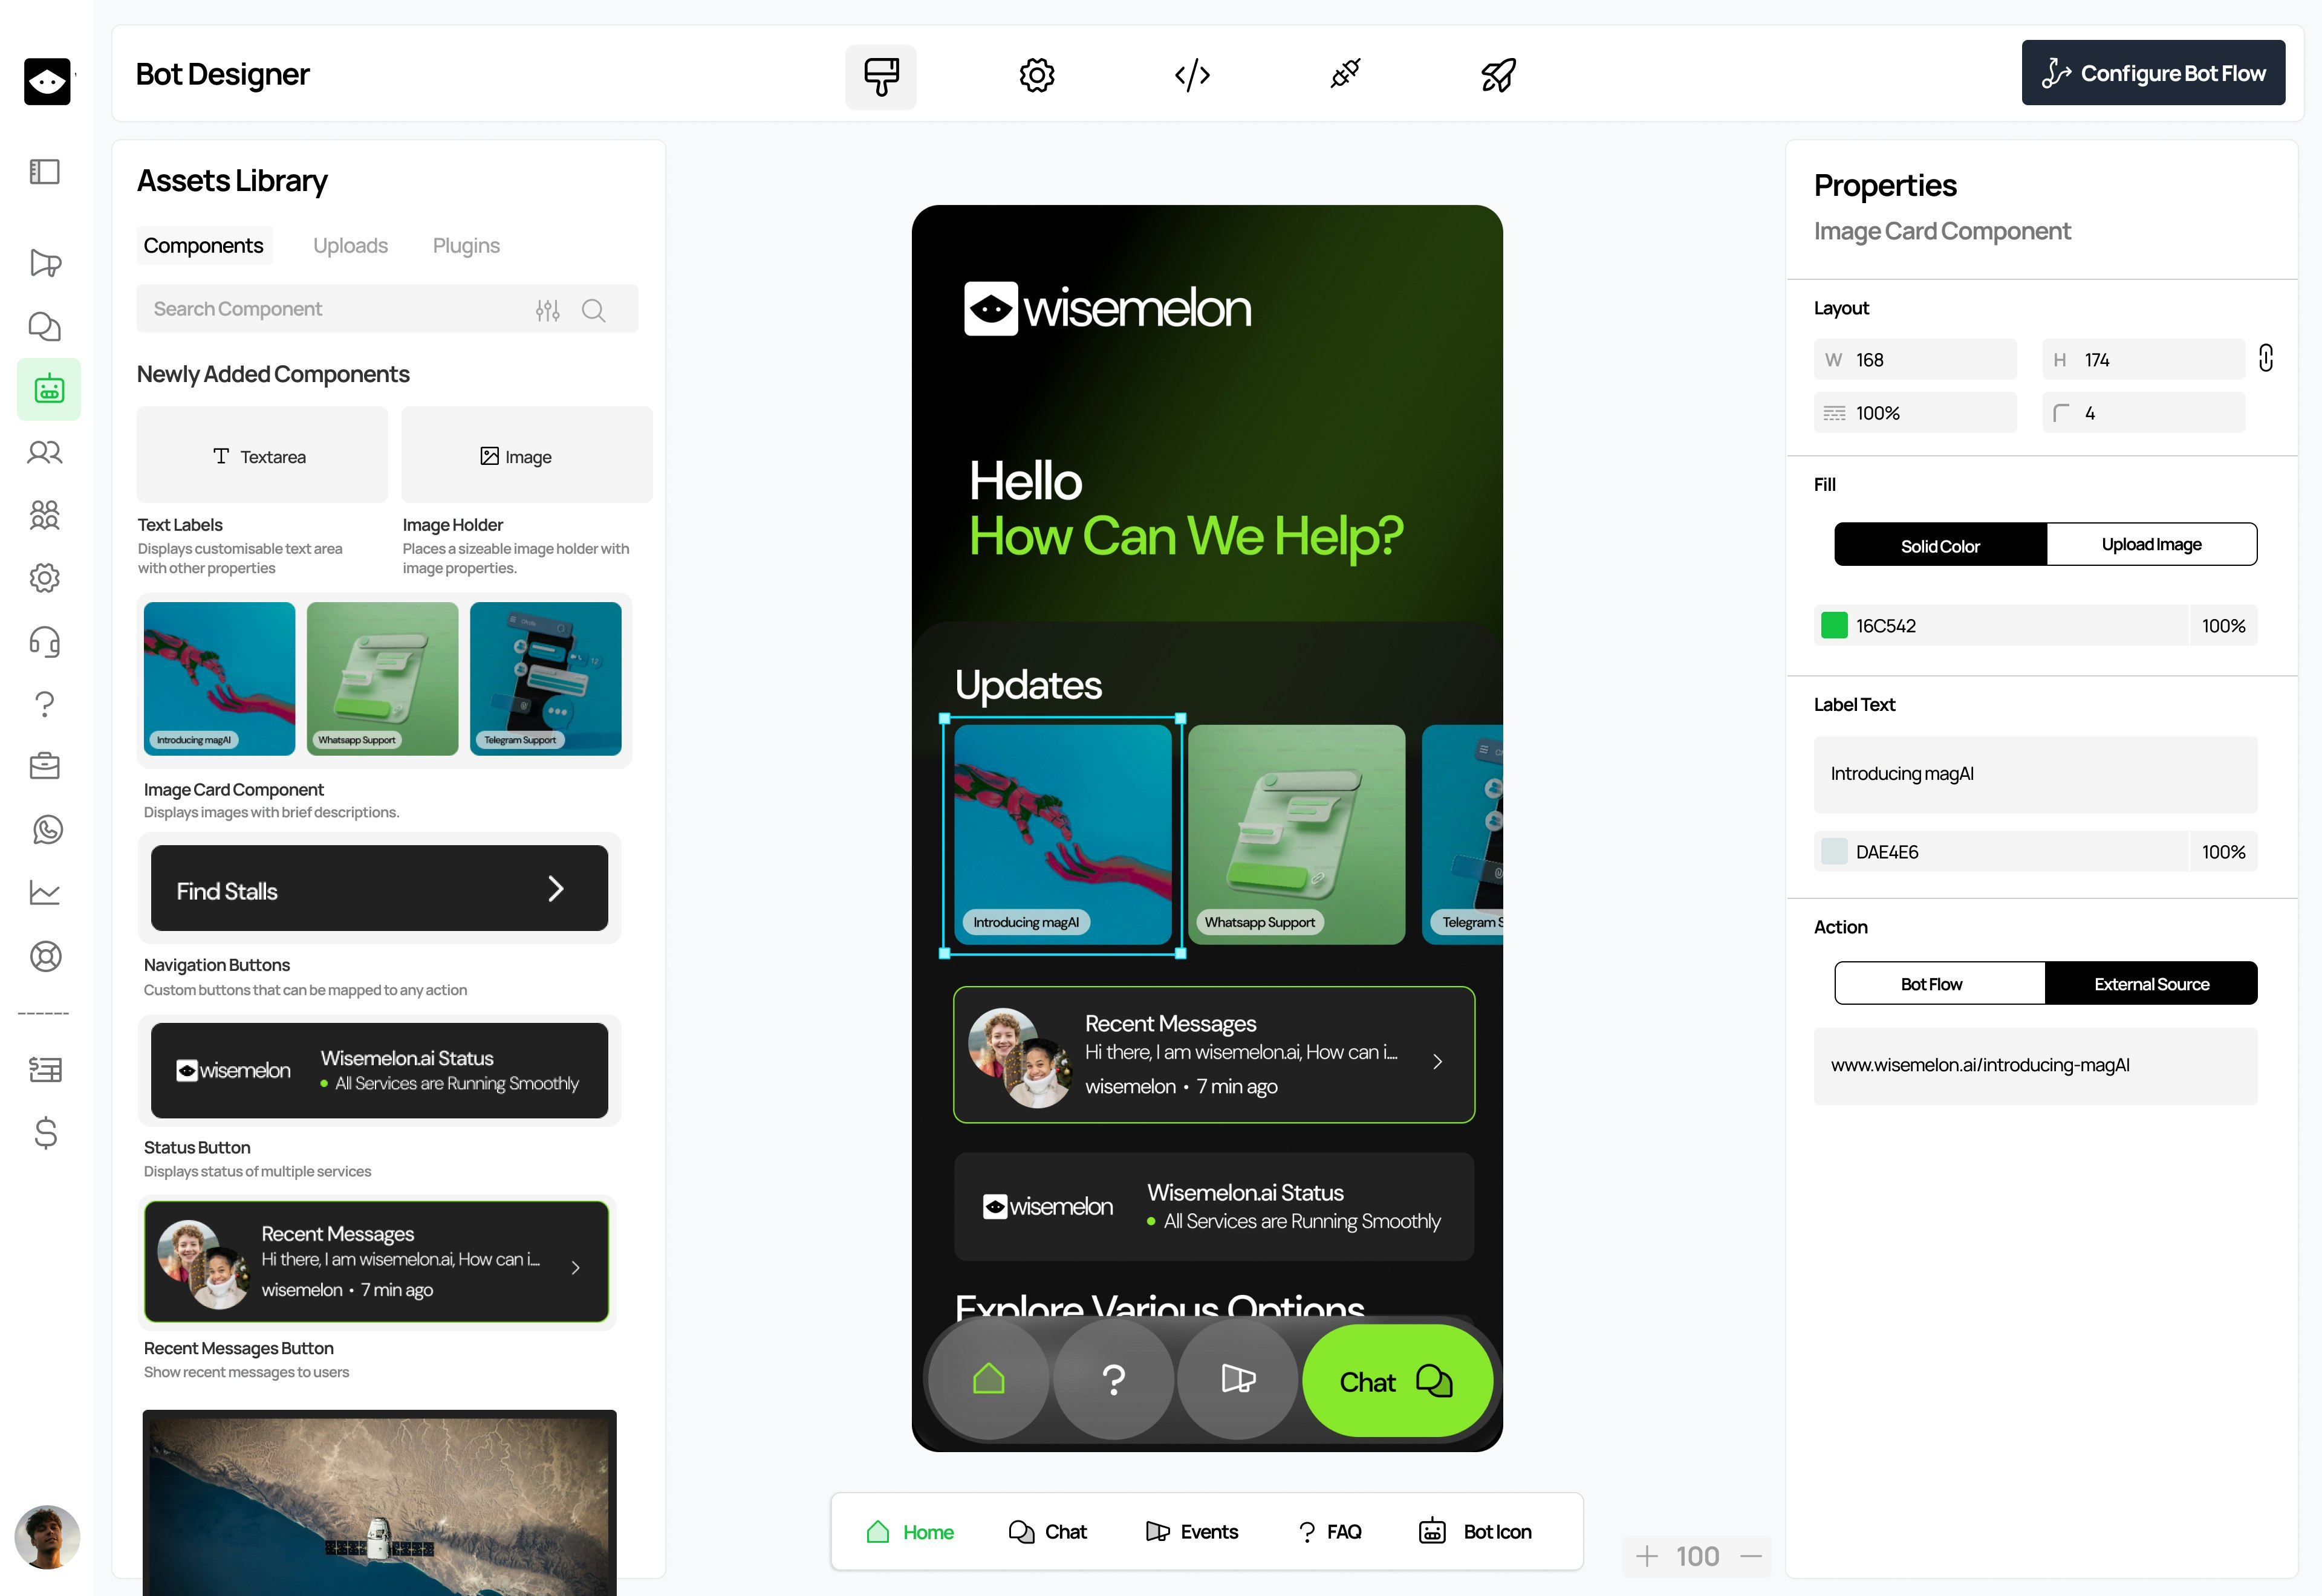Viewport: 2322px width, 1596px height.
Task: Open the briefcase sidebar icon
Action: (45, 767)
